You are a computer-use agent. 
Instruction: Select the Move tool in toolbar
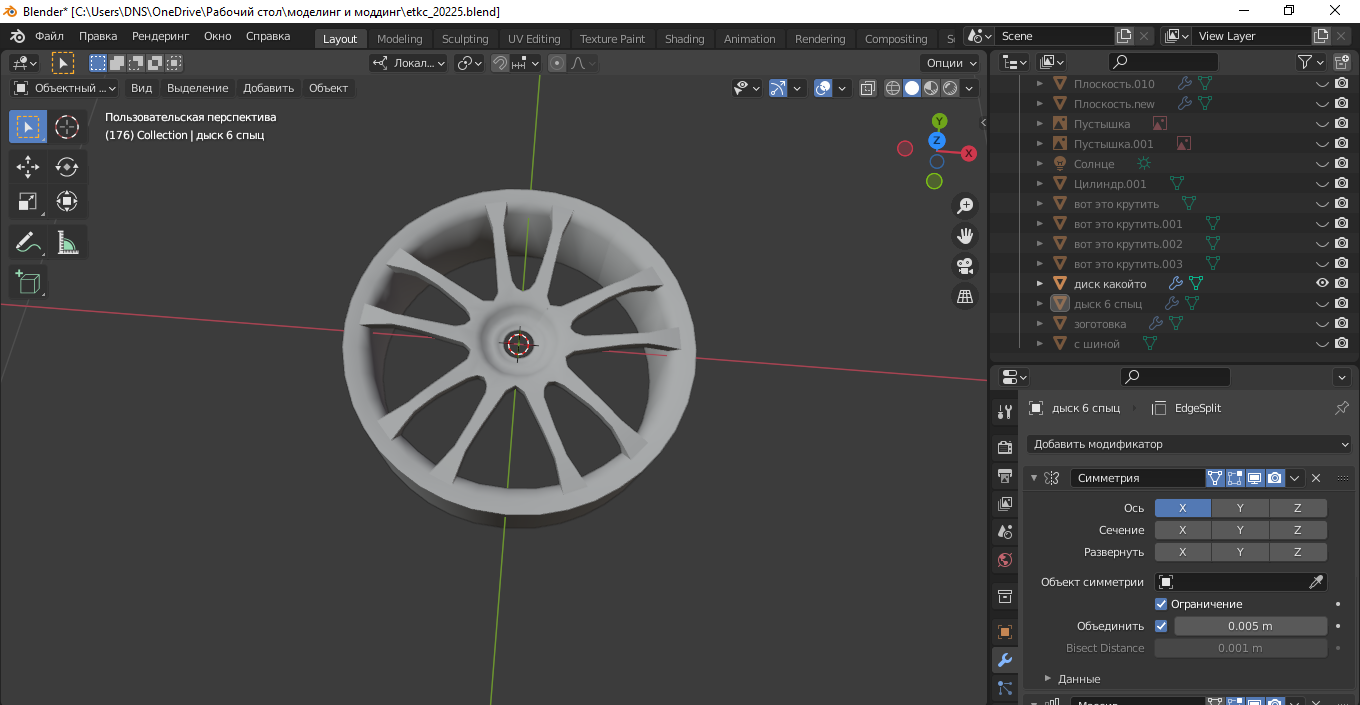28,166
